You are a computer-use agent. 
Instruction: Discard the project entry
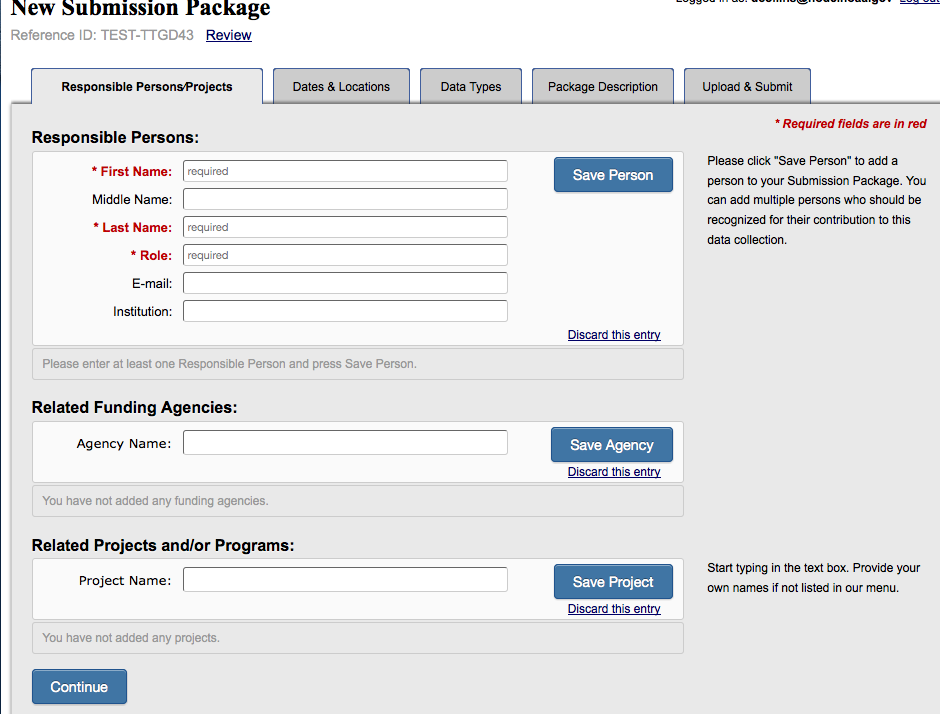tap(614, 609)
